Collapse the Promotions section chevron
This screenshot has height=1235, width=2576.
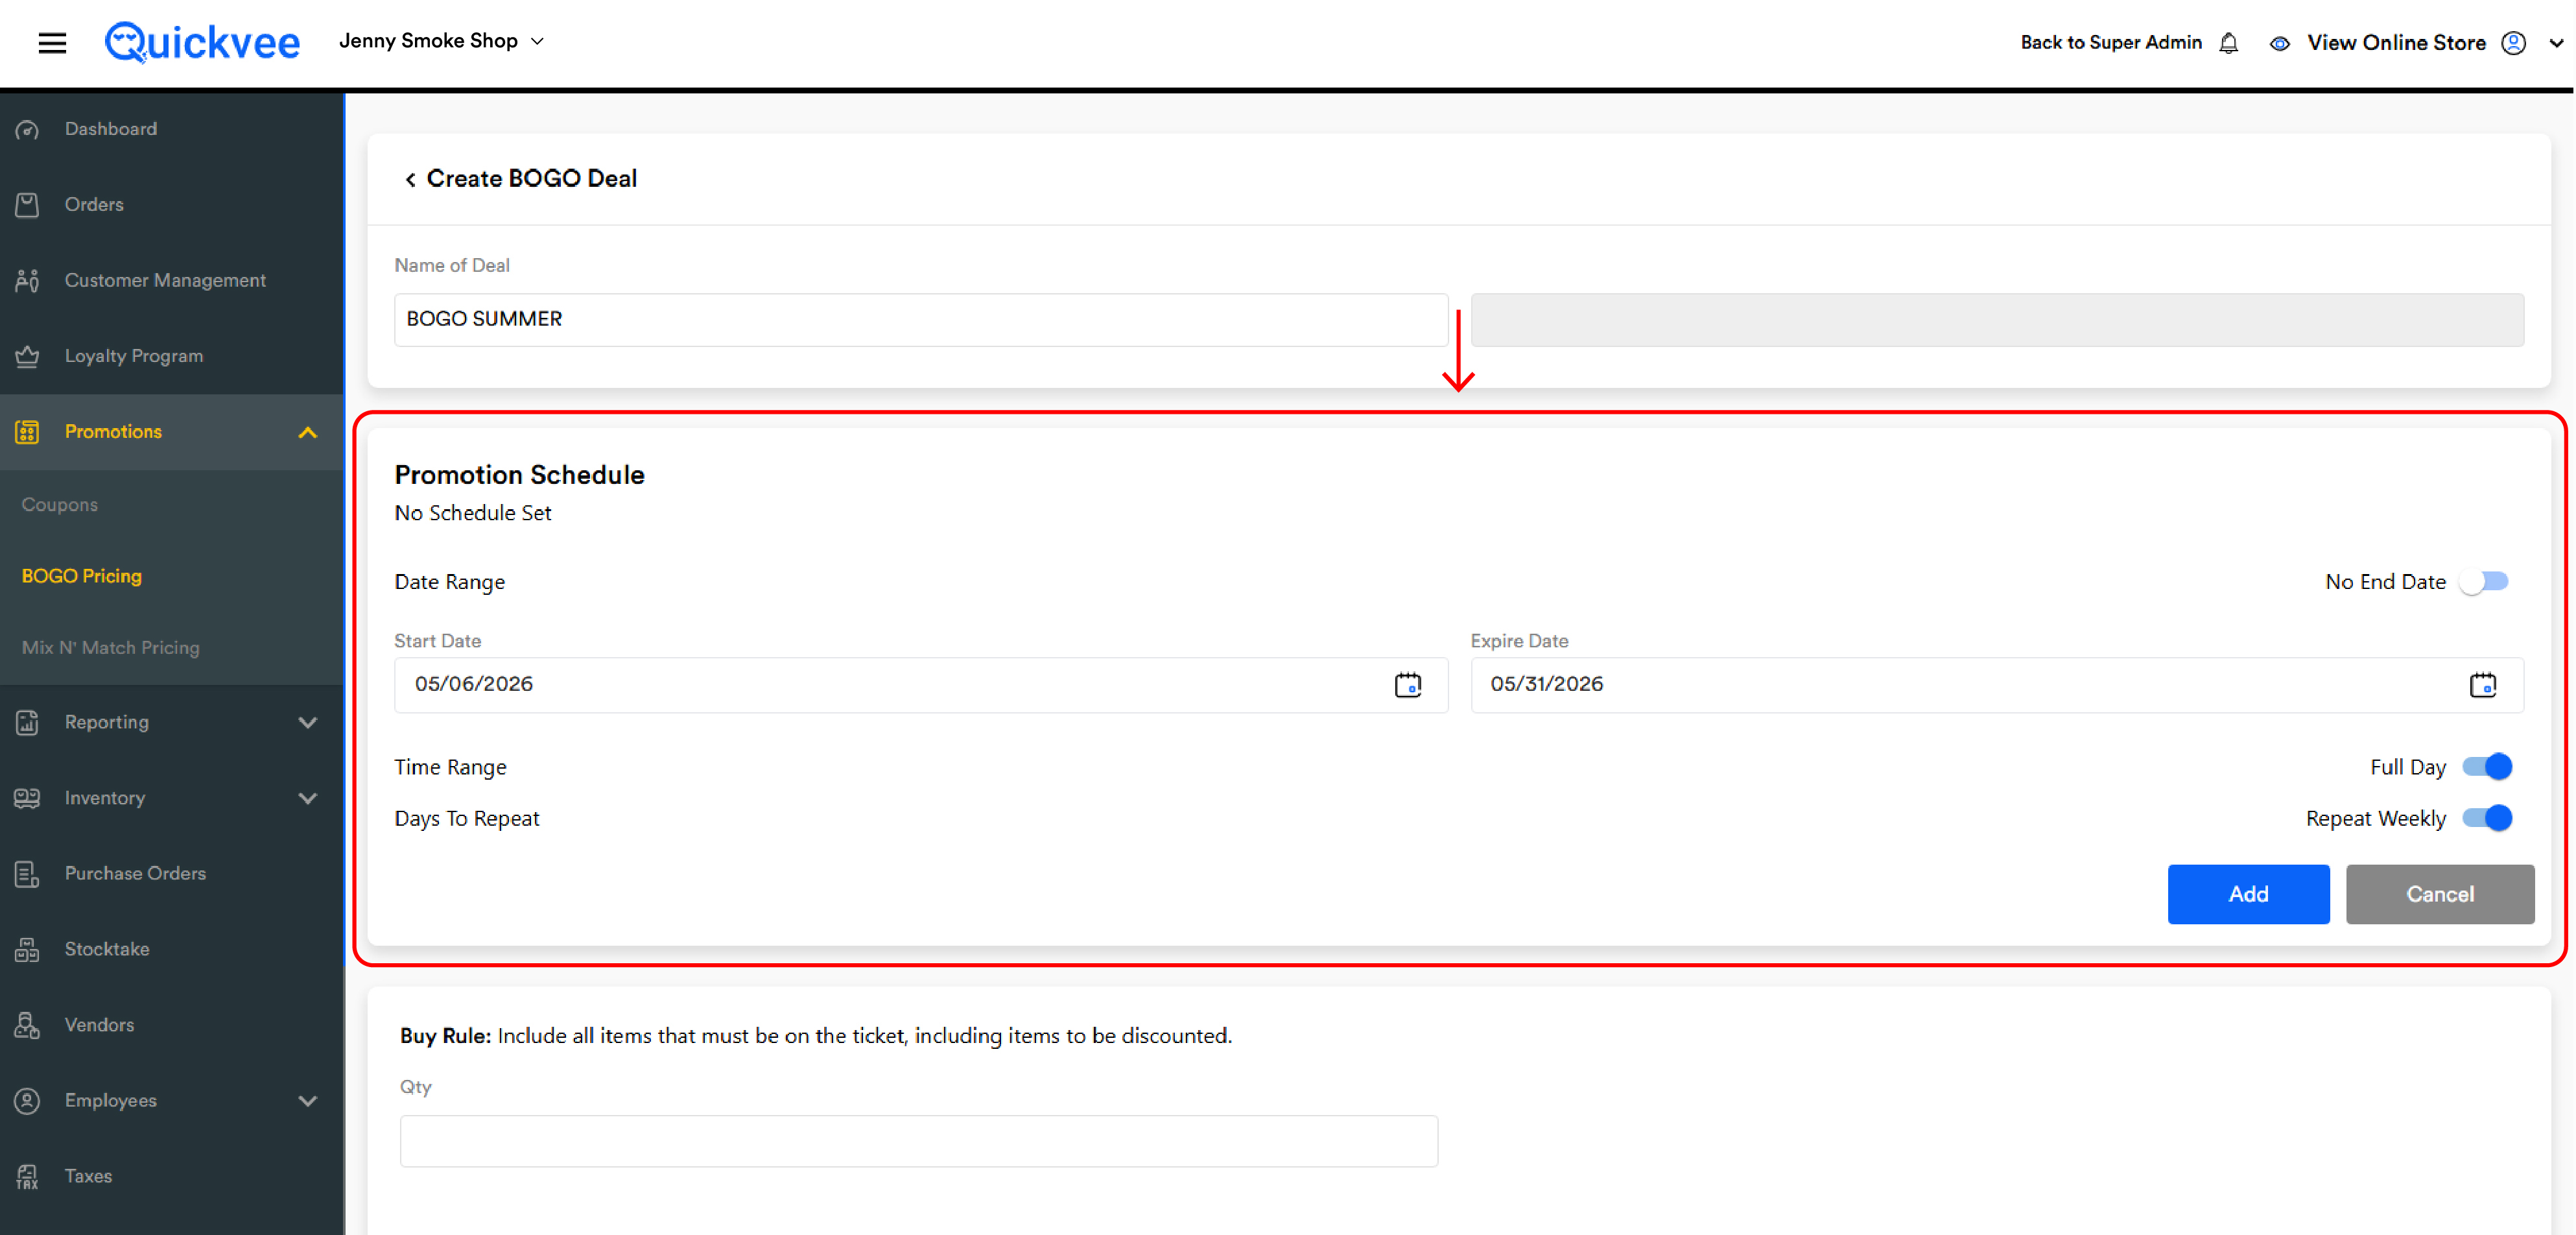[x=307, y=432]
